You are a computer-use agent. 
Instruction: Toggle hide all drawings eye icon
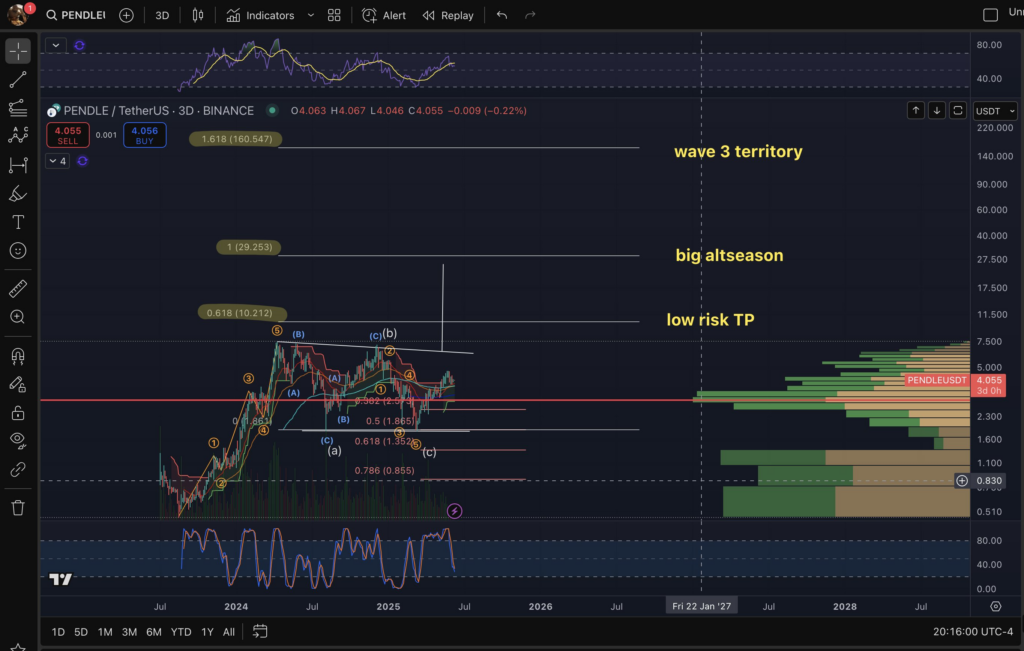coord(18,441)
